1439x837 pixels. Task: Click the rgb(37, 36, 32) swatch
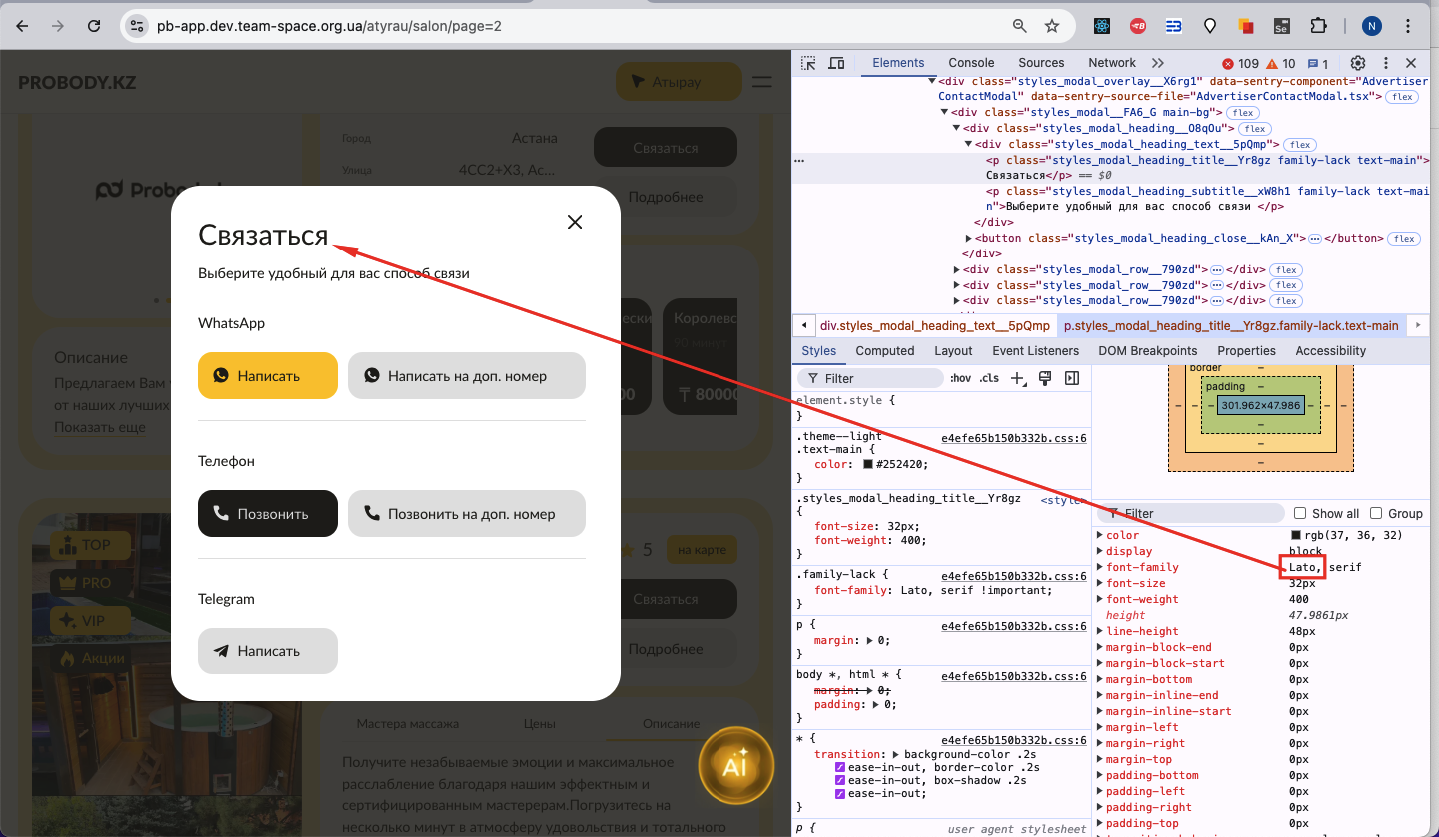click(x=1297, y=536)
